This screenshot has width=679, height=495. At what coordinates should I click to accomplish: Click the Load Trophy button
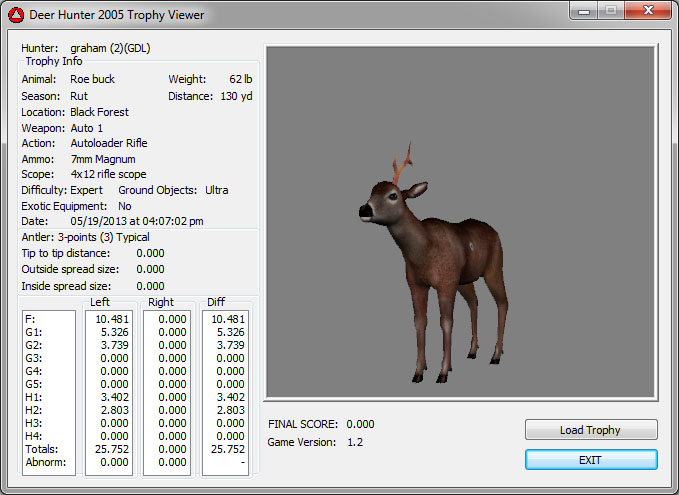[590, 430]
